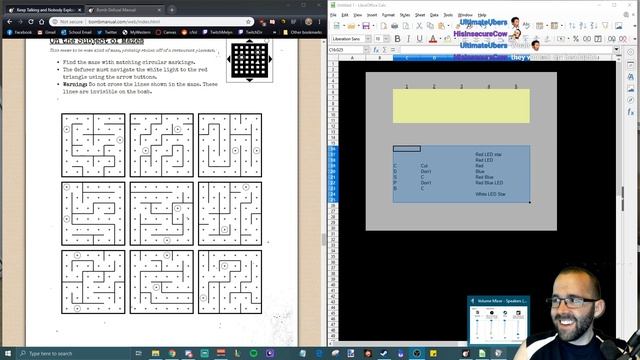This screenshot has height=360, width=640.
Task: Open Tools menu in Calc
Action: 448,15
